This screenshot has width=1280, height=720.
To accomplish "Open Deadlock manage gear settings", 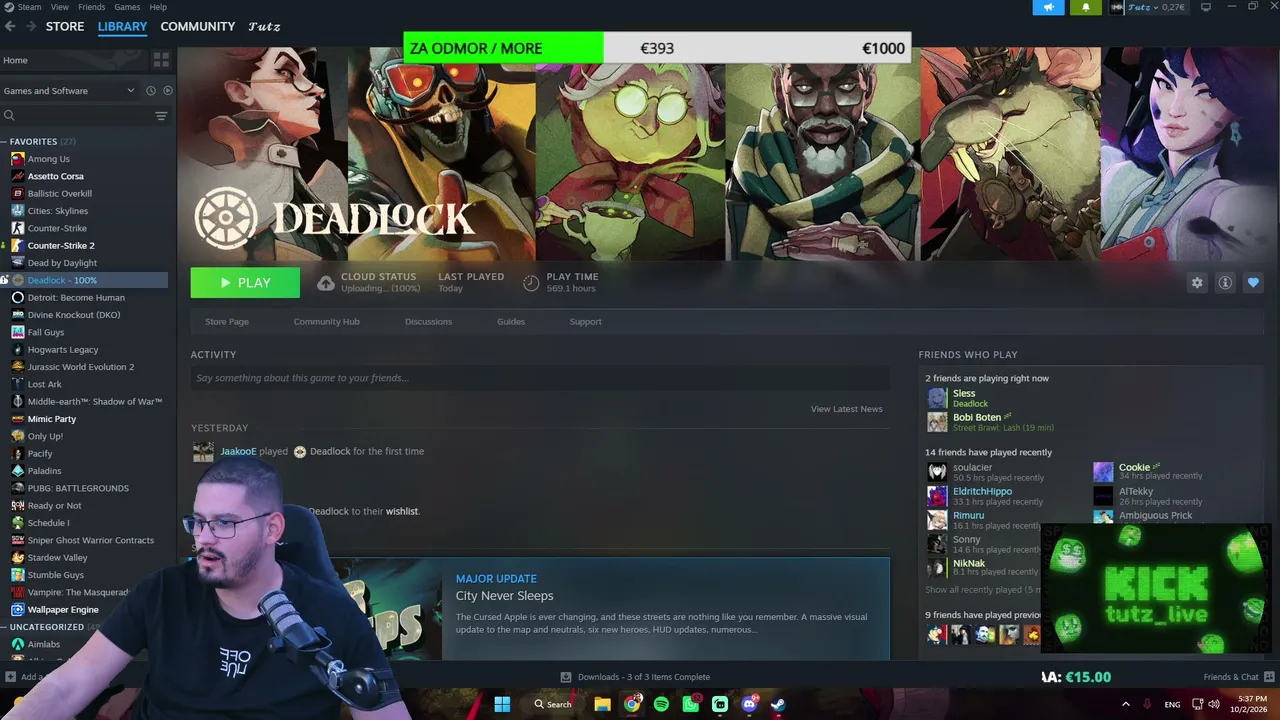I will click(1197, 283).
